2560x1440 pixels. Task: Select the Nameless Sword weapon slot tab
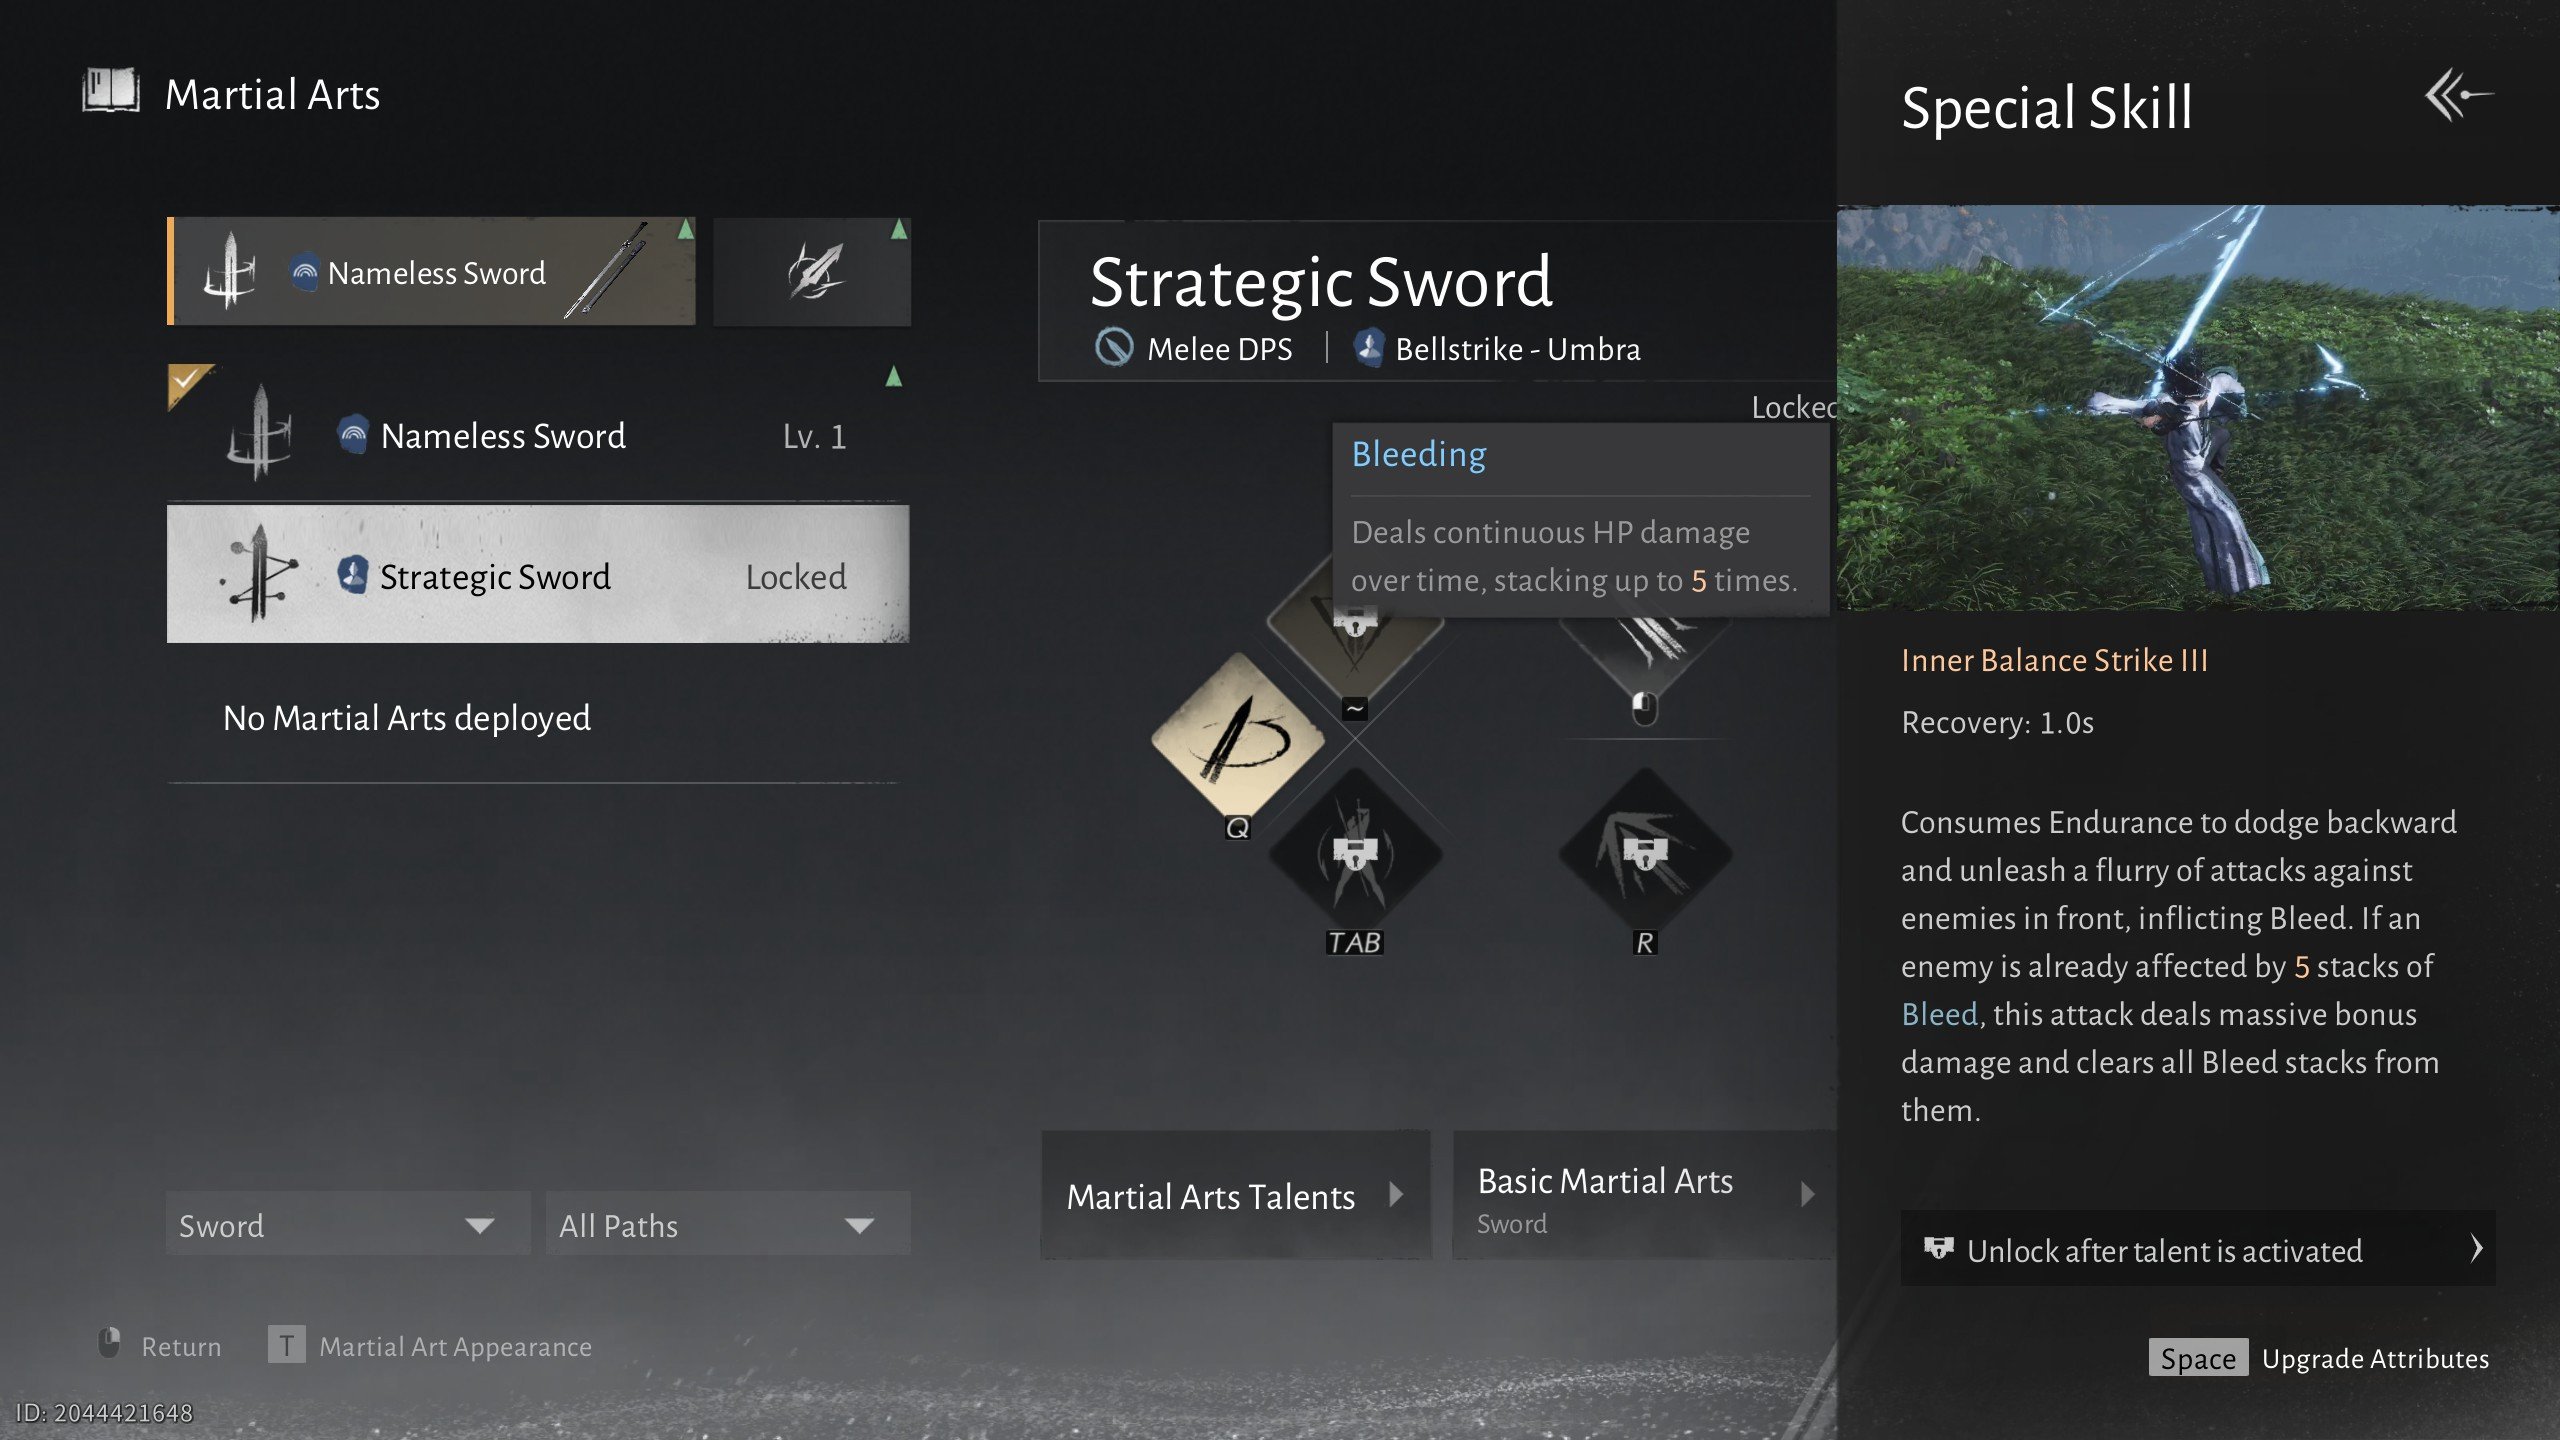431,271
